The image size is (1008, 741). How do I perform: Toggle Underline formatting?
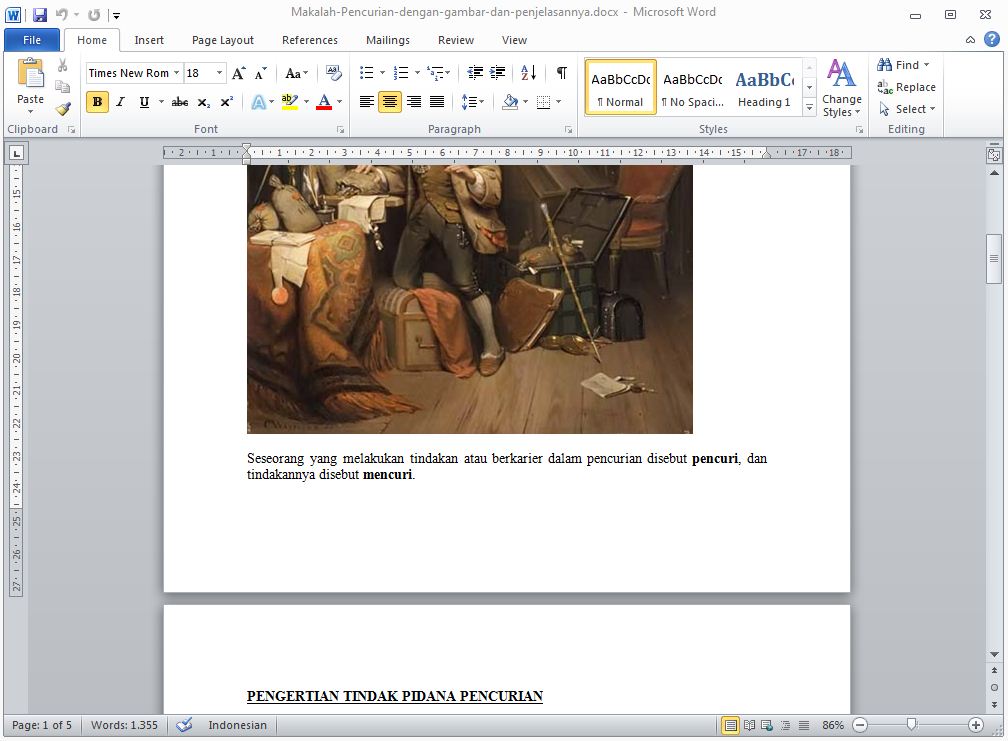(144, 102)
